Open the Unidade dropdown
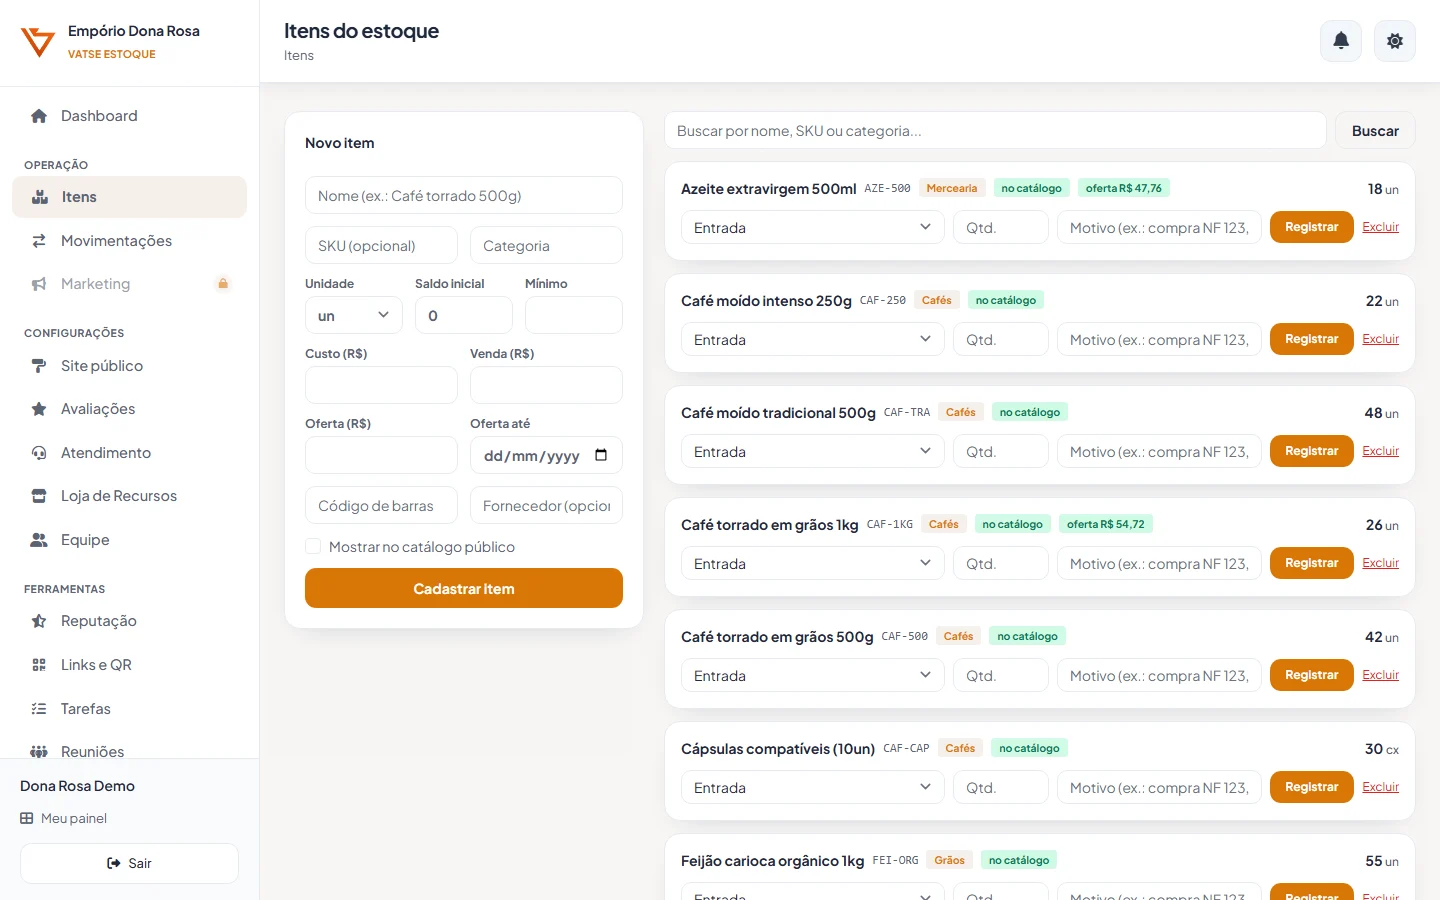The width and height of the screenshot is (1440, 900). coord(353,315)
